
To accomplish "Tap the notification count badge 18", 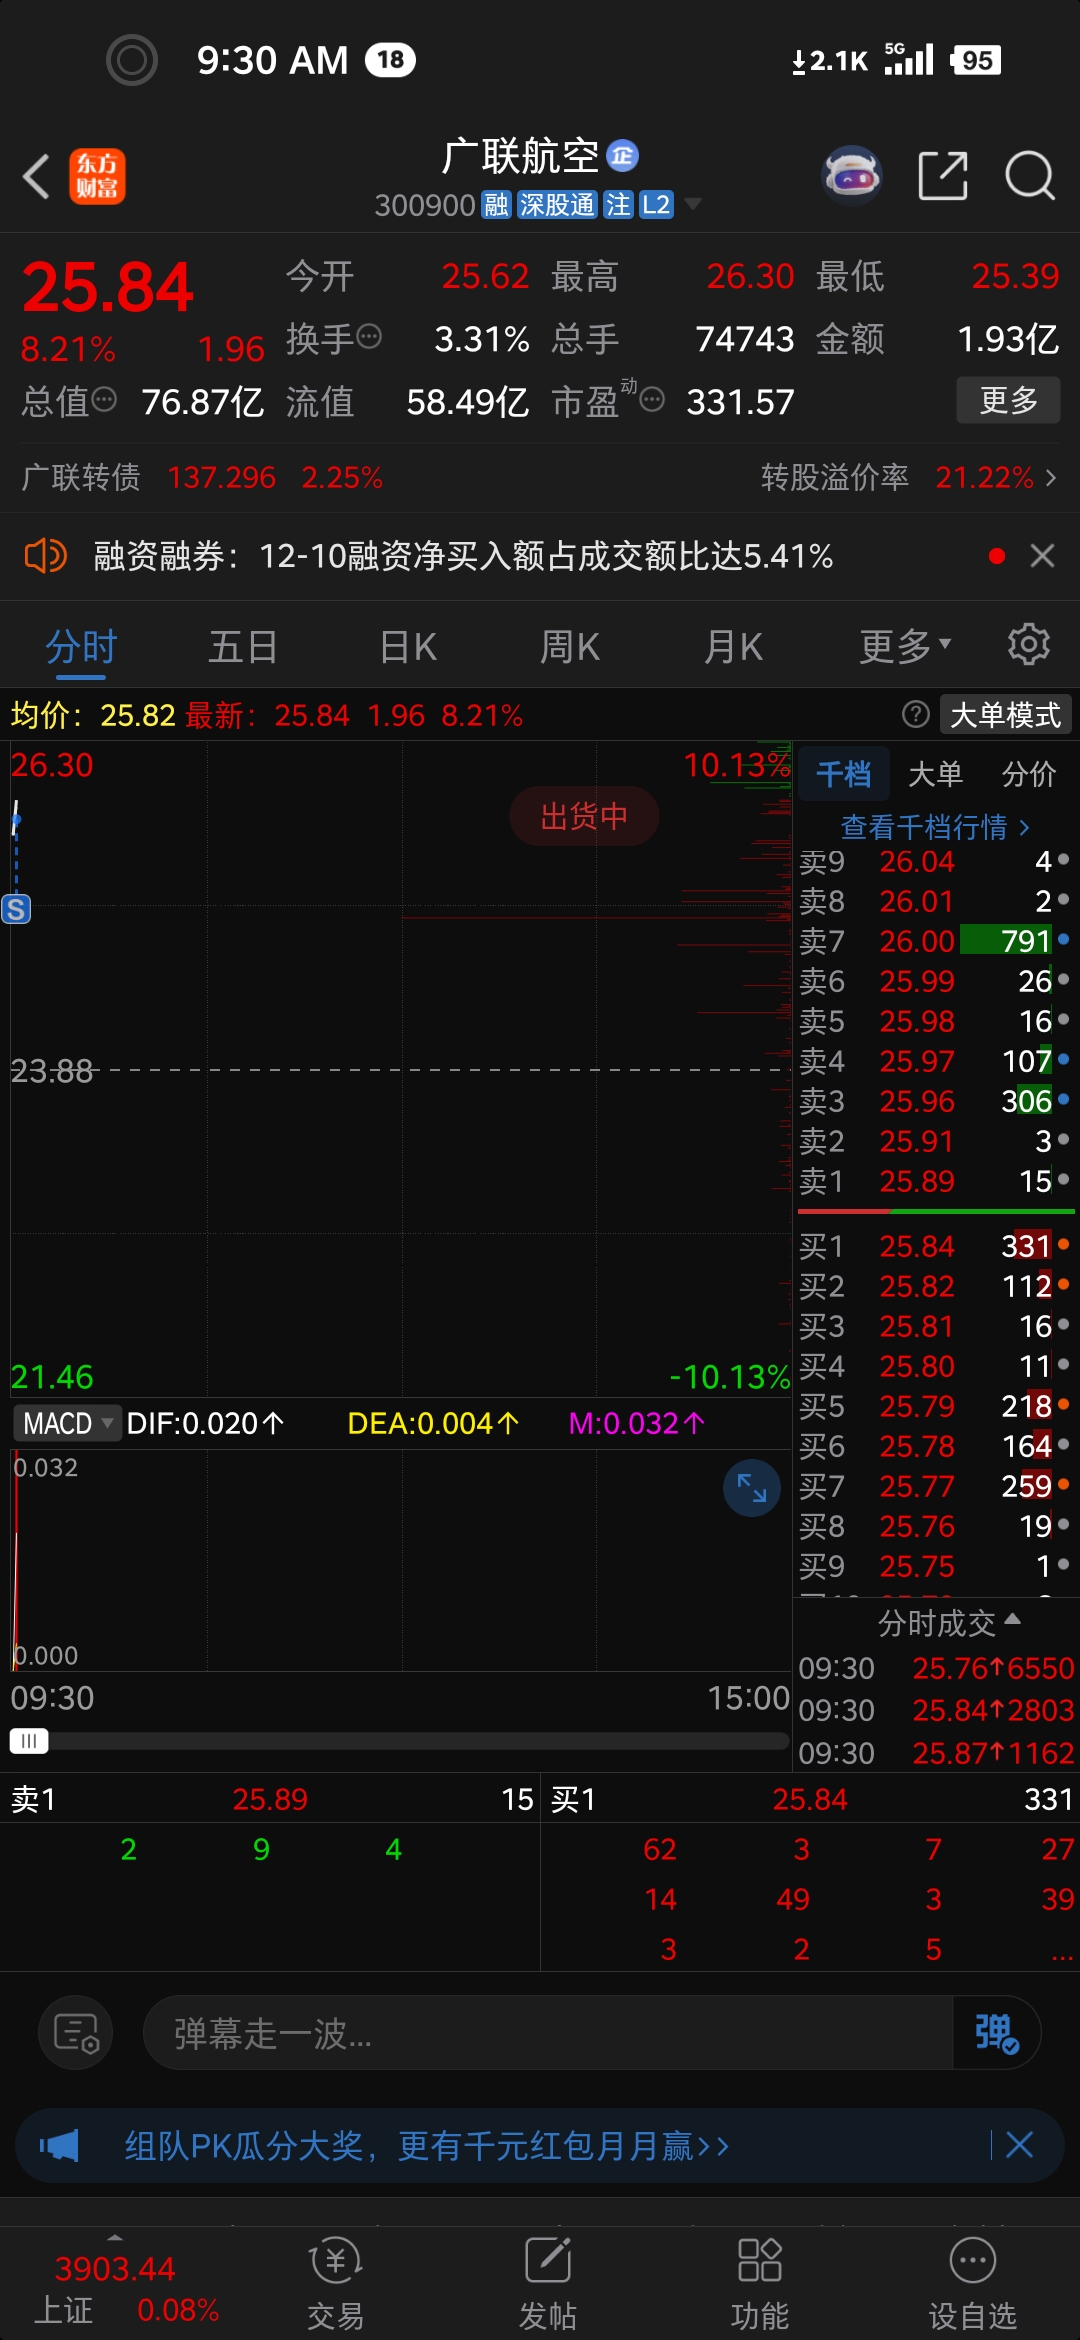I will [x=390, y=60].
